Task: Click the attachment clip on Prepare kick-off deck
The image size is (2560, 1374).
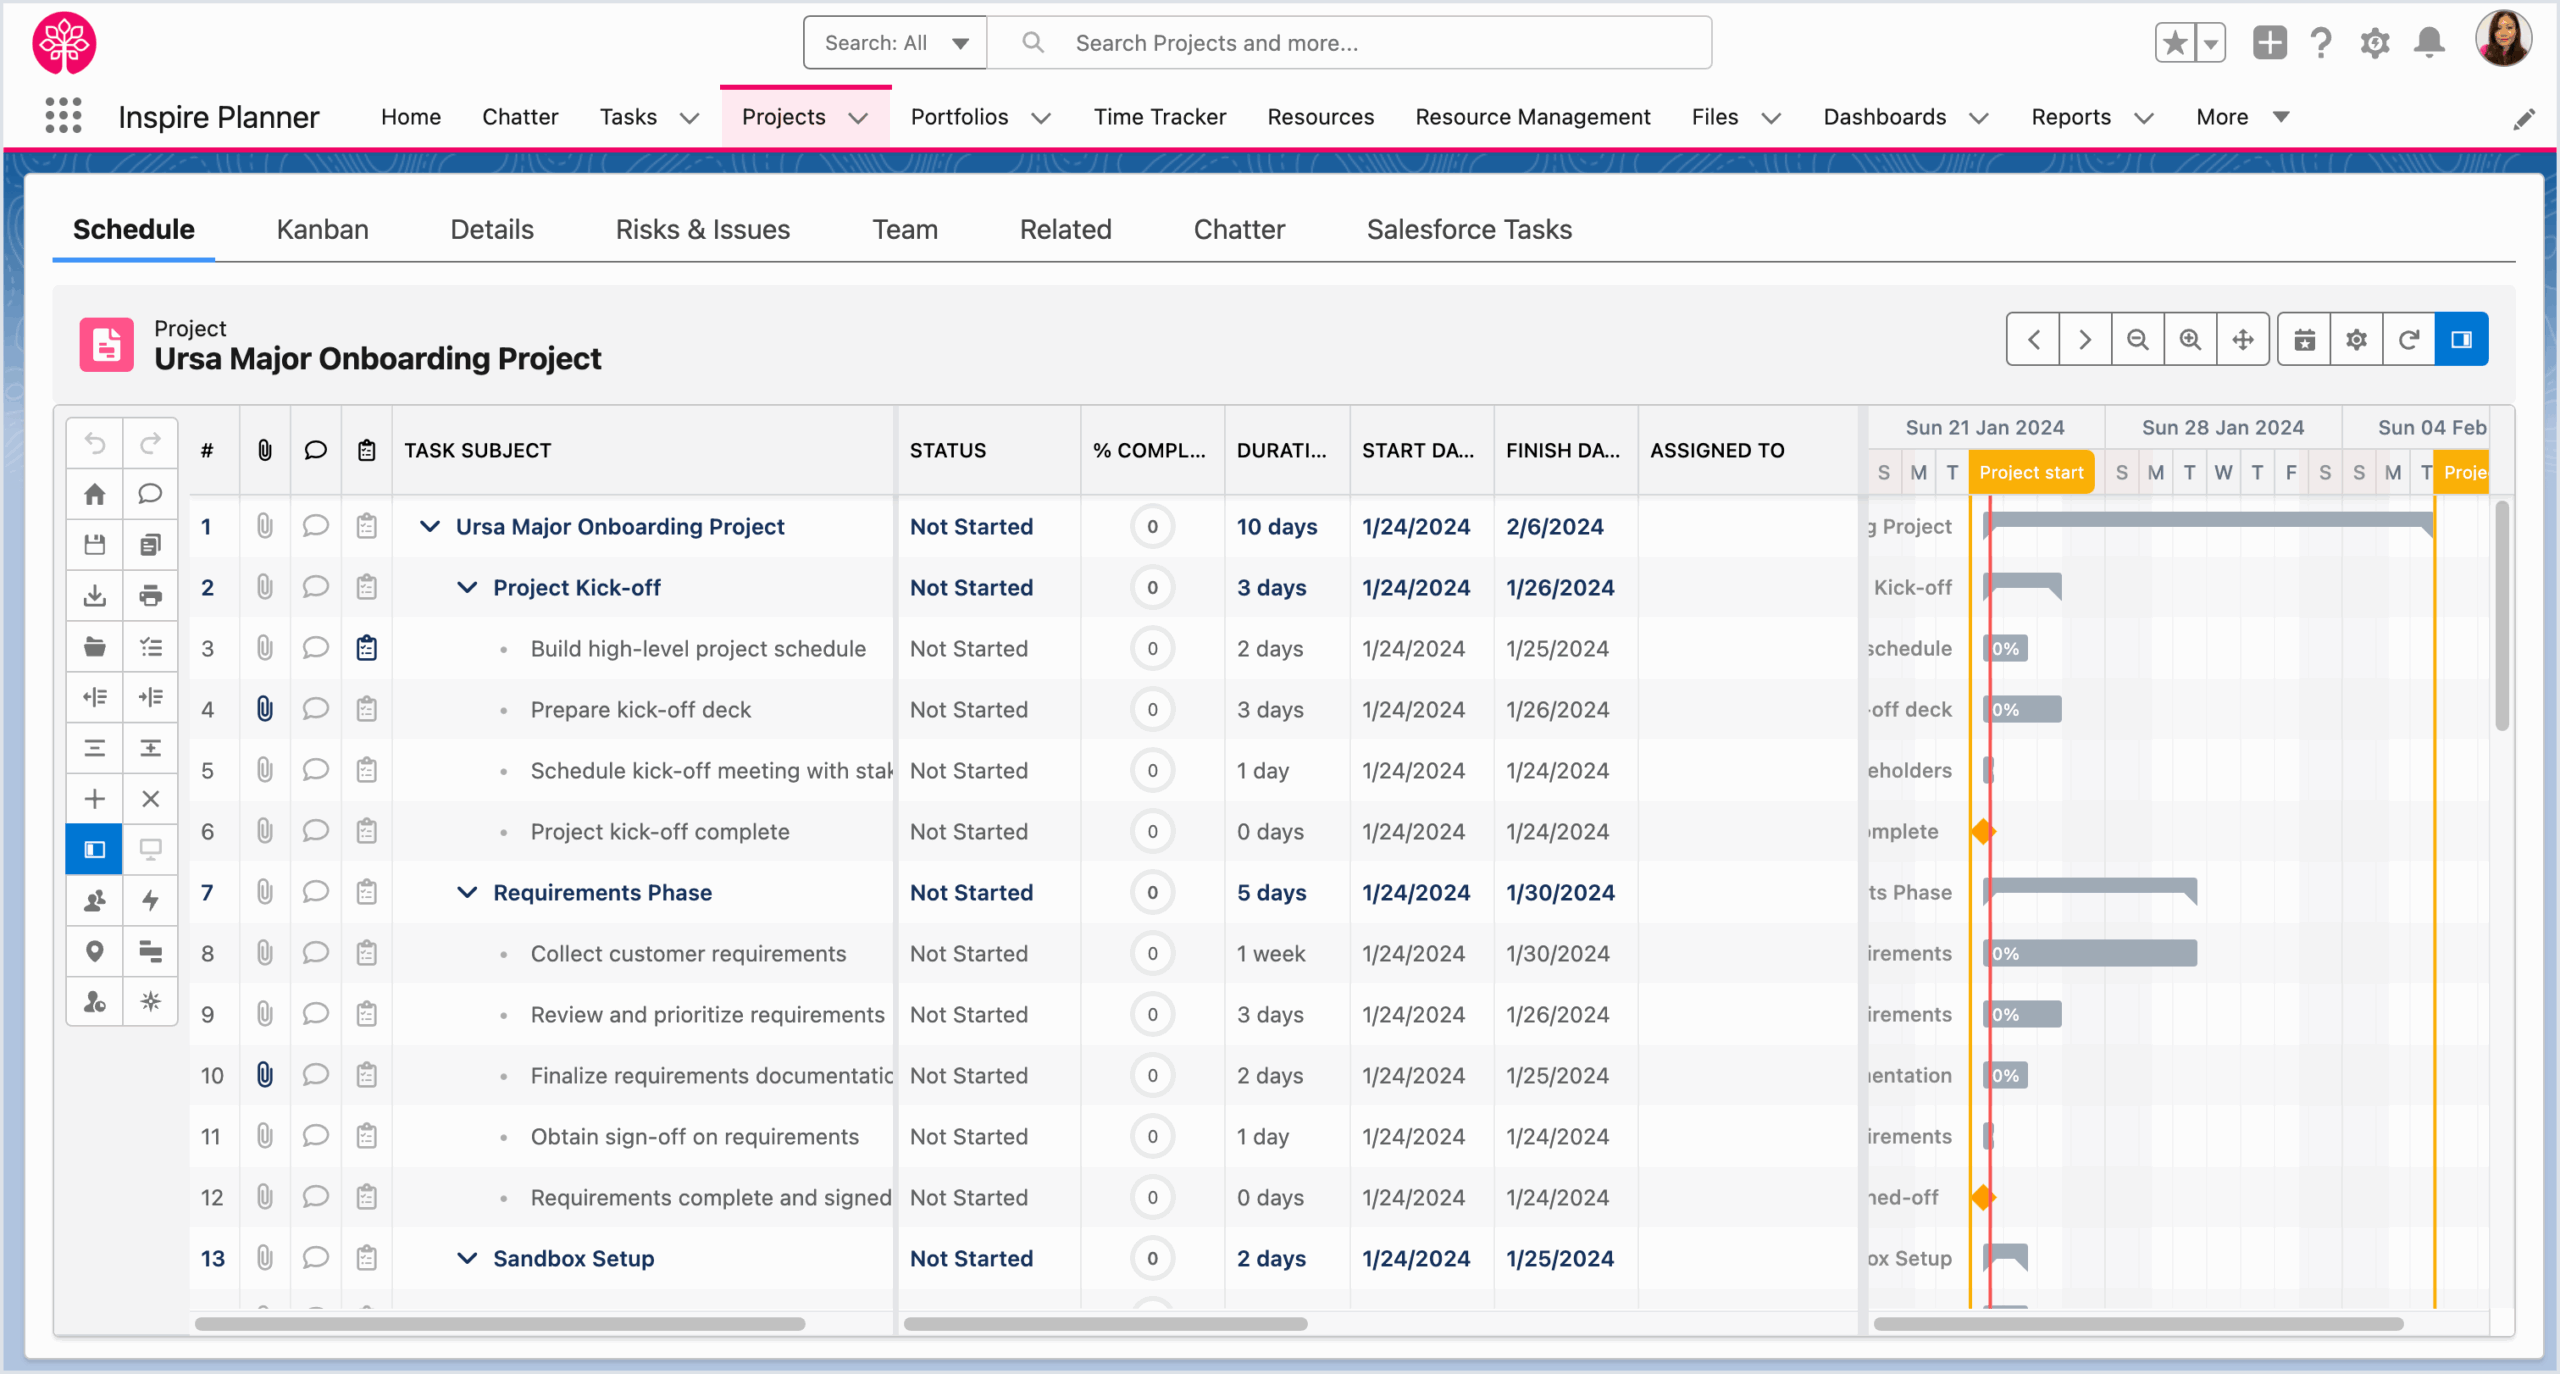Action: tap(264, 709)
